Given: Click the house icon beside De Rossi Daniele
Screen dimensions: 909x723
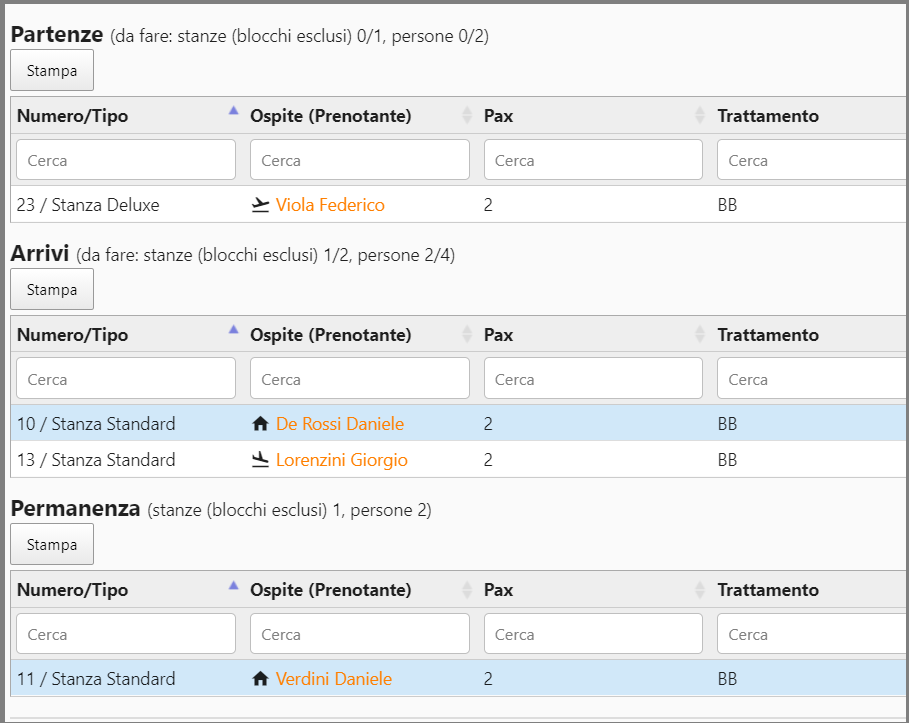Looking at the screenshot, I should (261, 424).
